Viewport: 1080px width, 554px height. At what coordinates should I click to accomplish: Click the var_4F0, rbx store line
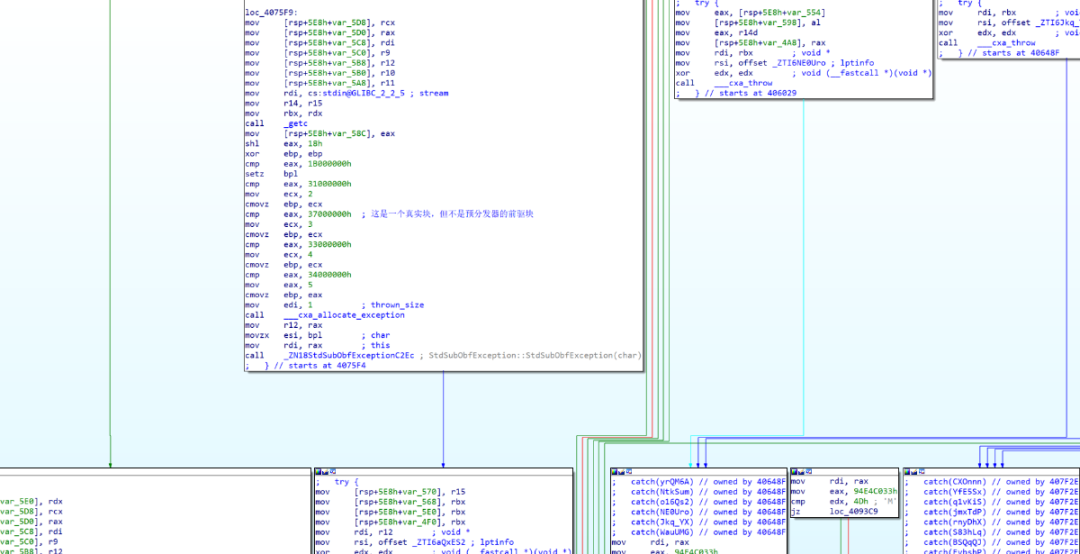point(391,522)
